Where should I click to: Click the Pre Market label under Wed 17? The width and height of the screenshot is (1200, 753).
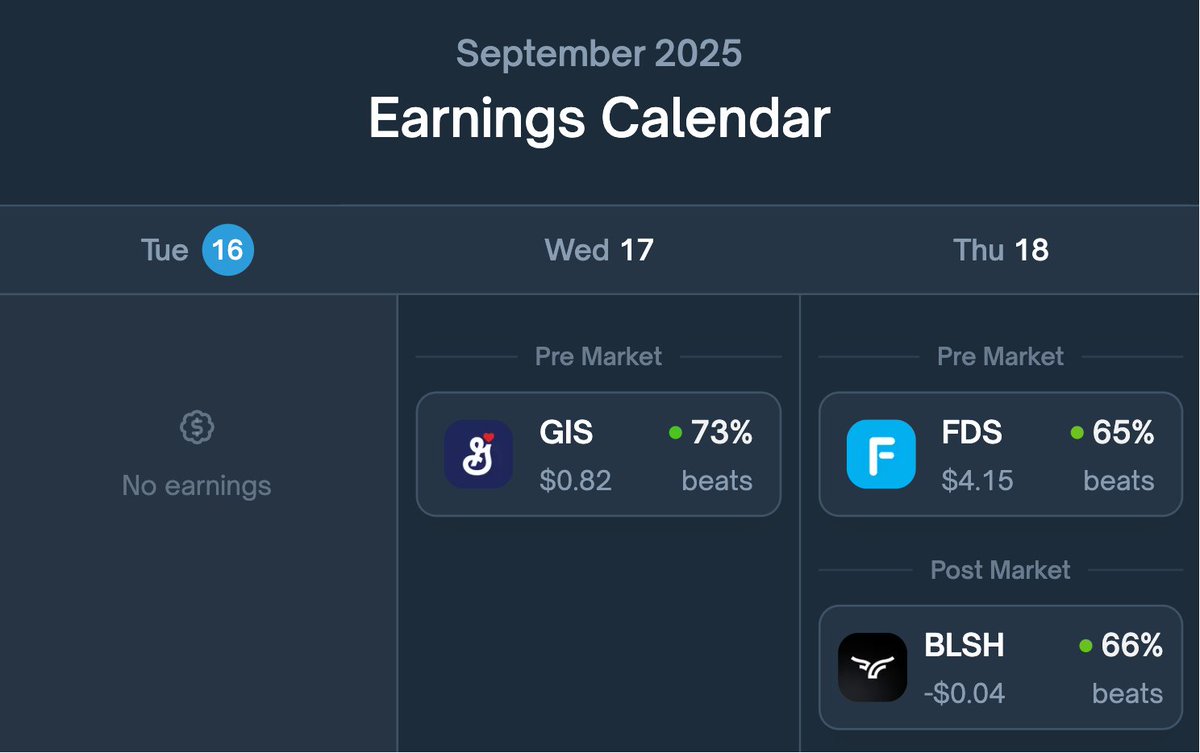coord(598,357)
